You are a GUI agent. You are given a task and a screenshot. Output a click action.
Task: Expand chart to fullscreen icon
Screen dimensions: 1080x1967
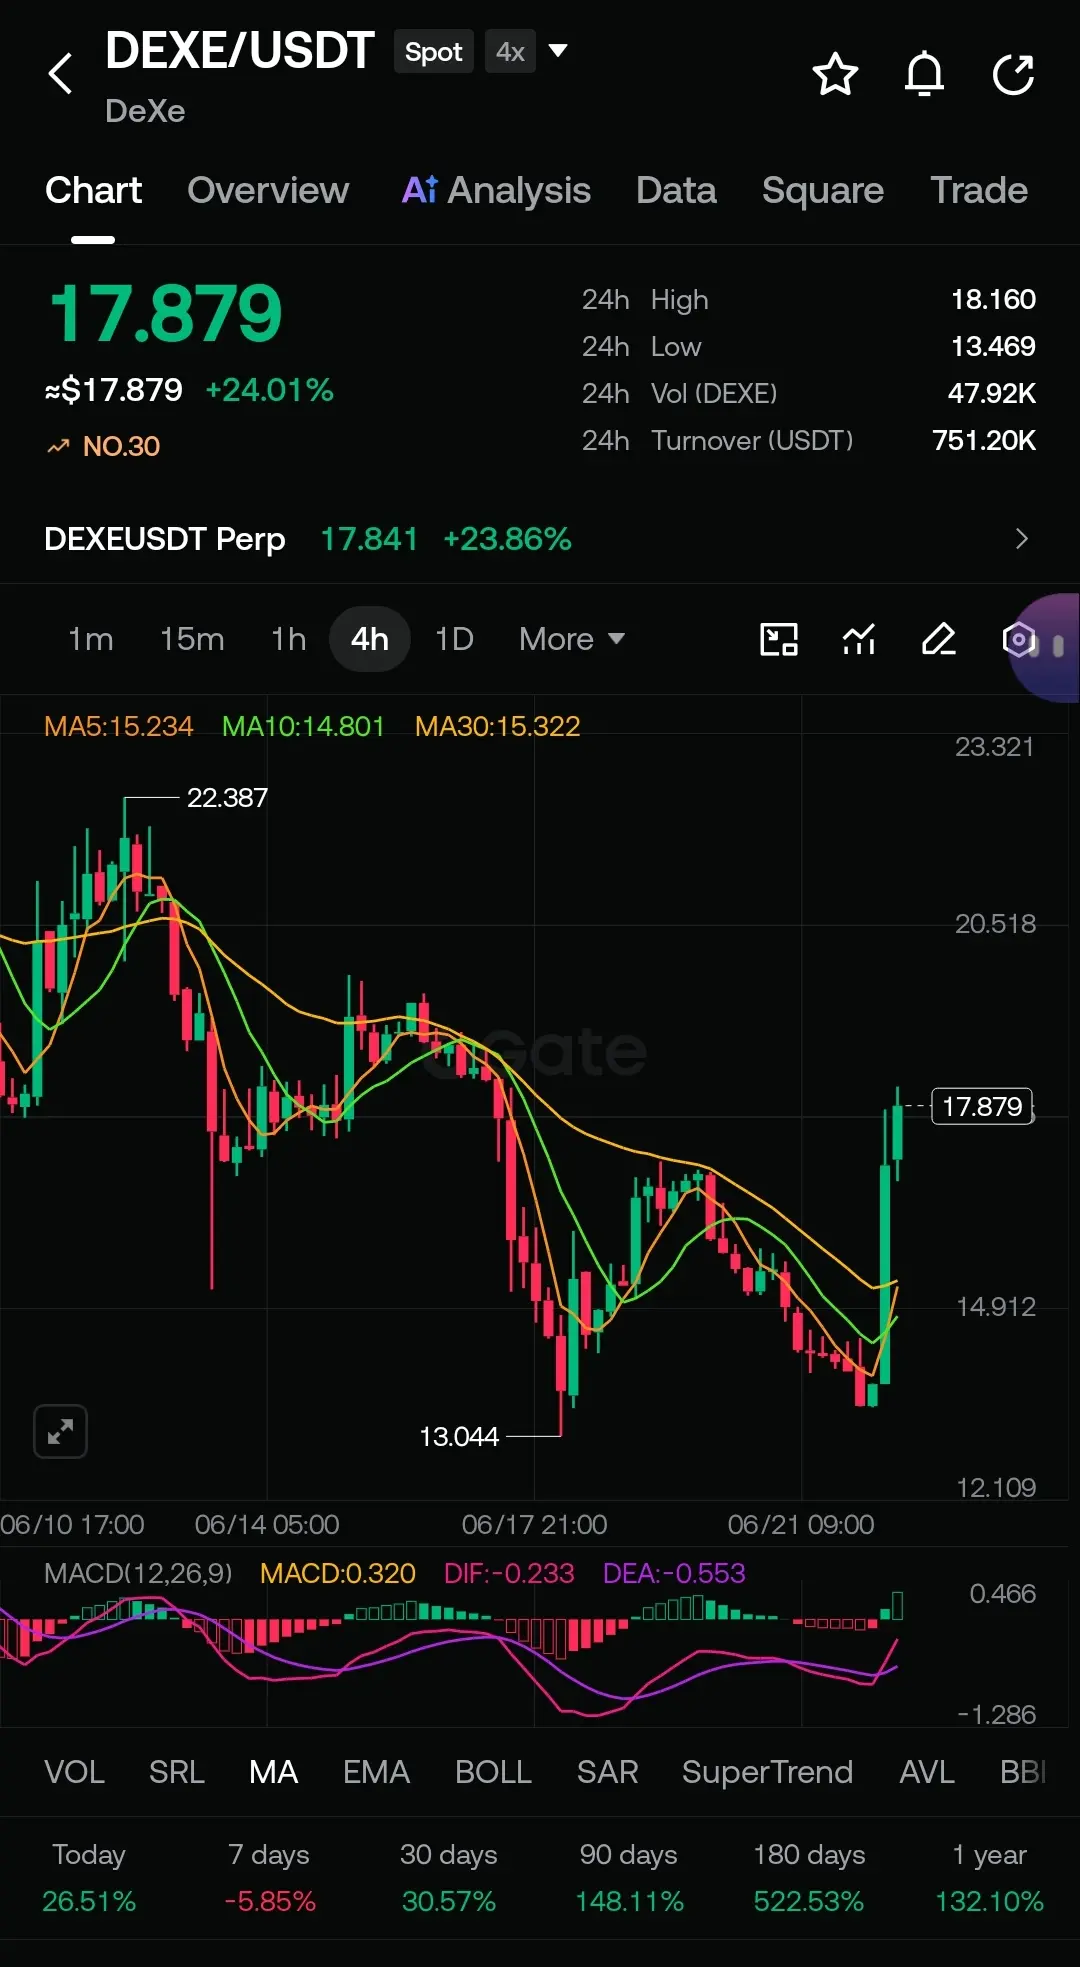tap(60, 1432)
